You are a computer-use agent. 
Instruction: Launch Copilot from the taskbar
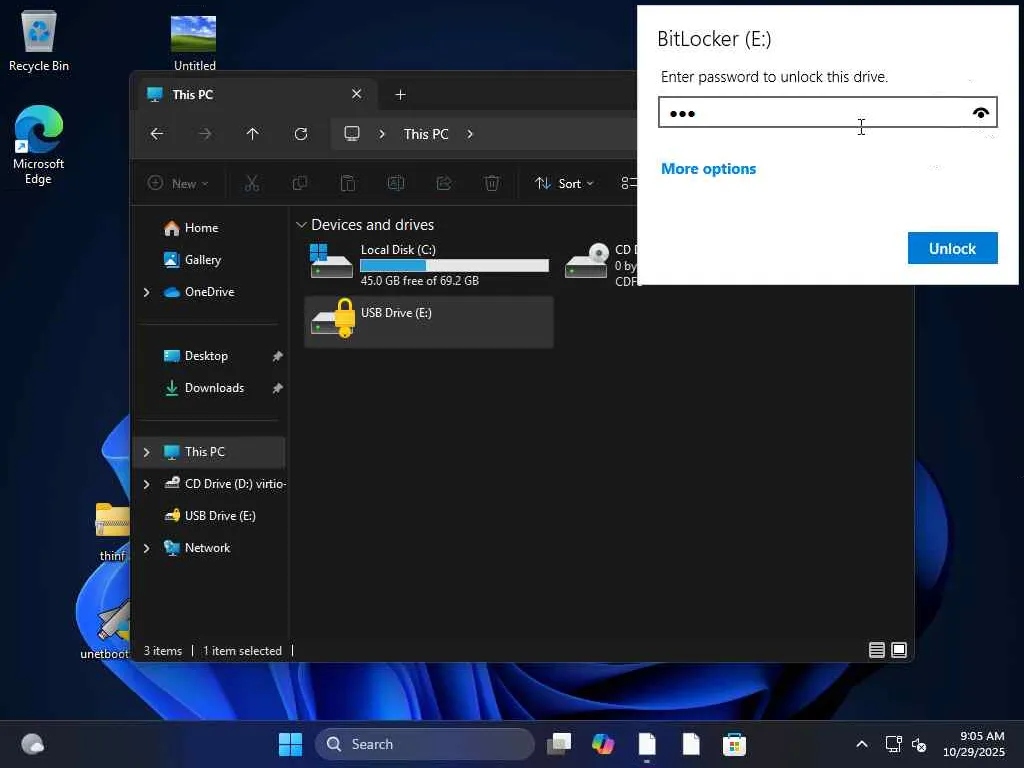pyautogui.click(x=603, y=744)
